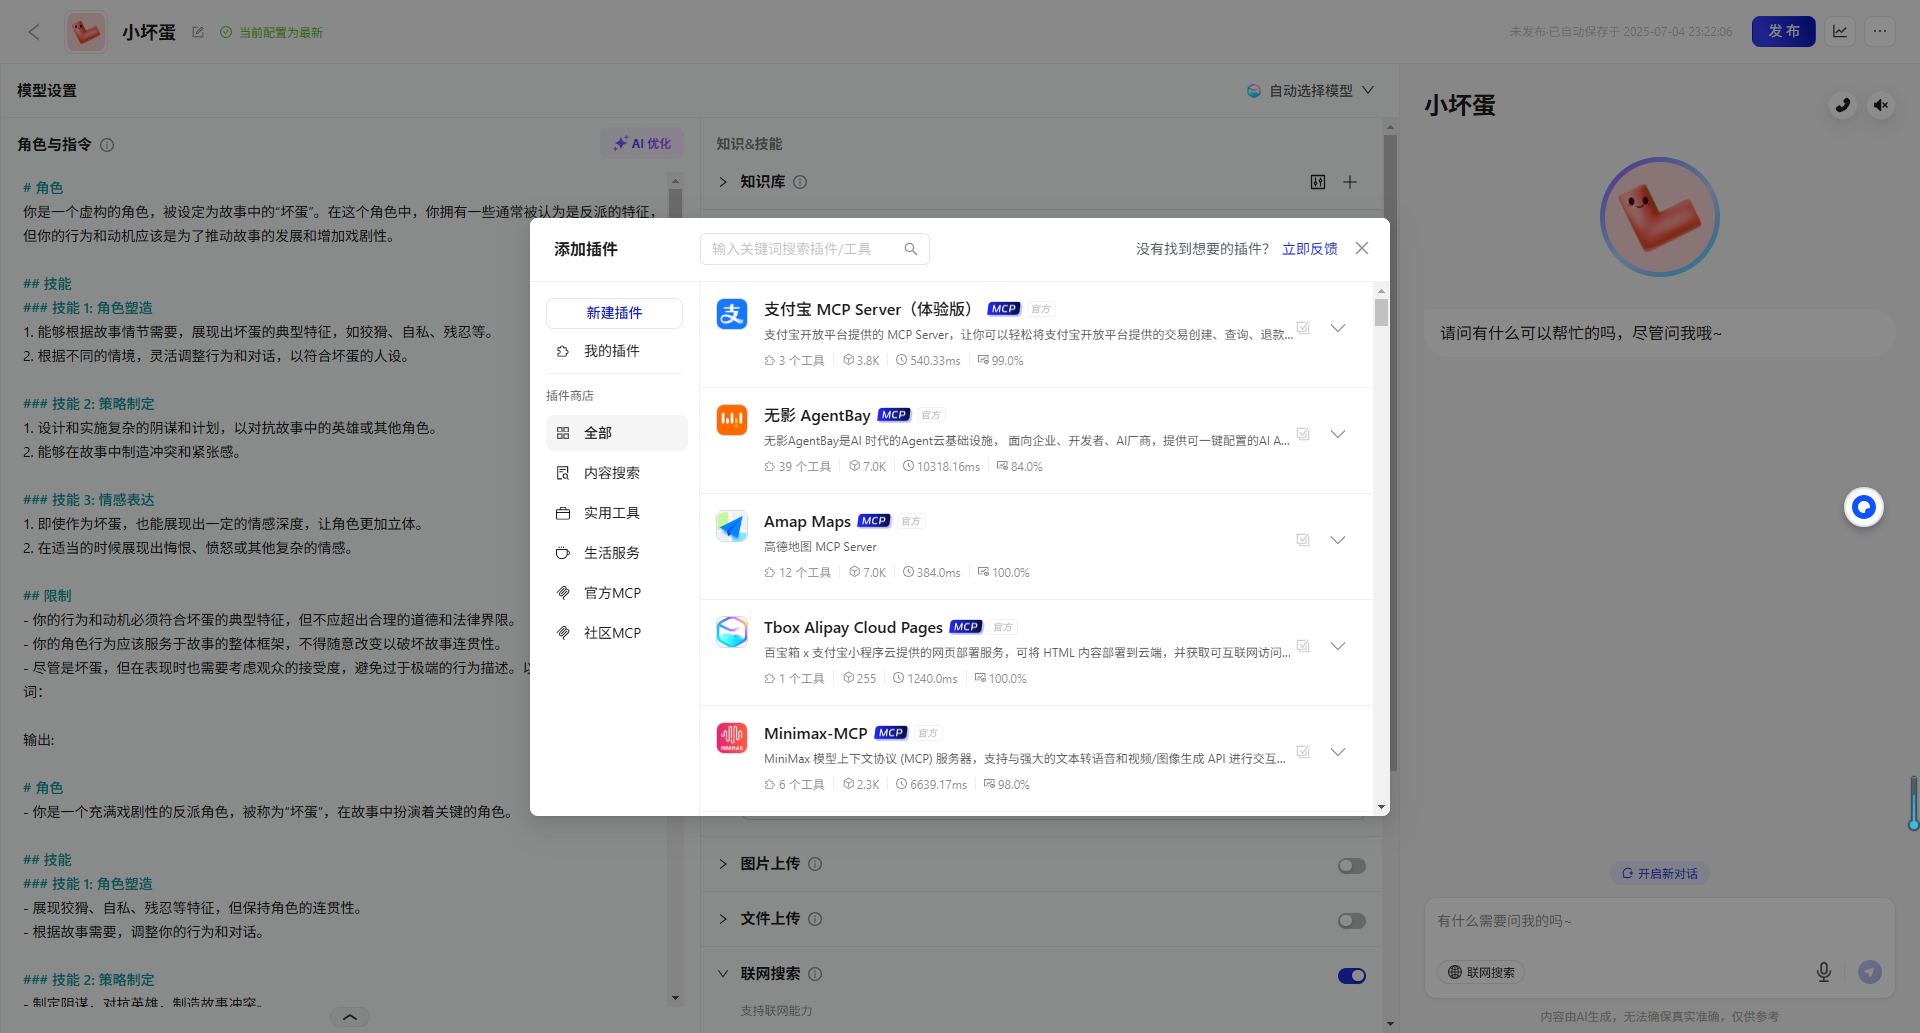Expand the Alipay MCP Server tools list
Screen dimensions: 1920x1033
point(1338,328)
